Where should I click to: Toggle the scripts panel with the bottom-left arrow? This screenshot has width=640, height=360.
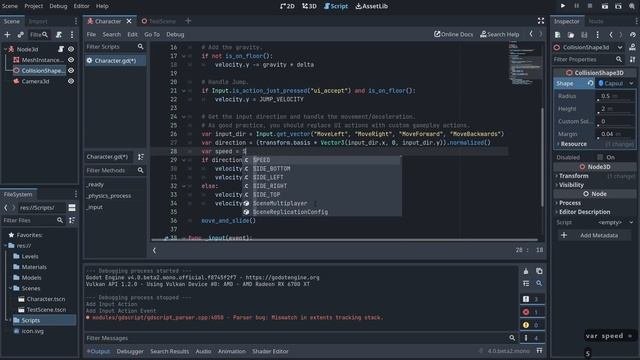point(154,250)
